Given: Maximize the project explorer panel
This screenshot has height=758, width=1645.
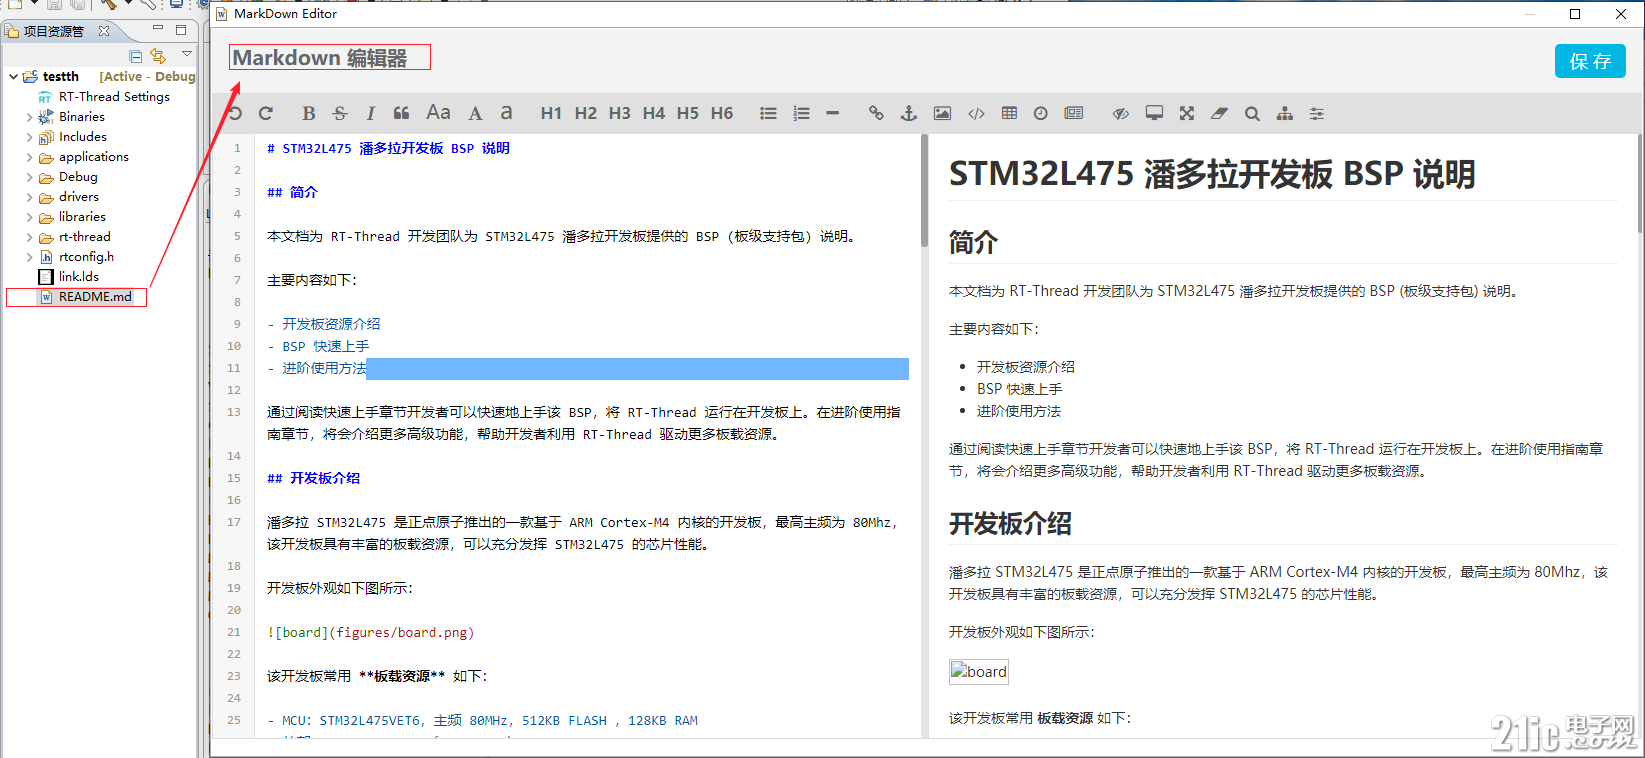Looking at the screenshot, I should click(181, 30).
